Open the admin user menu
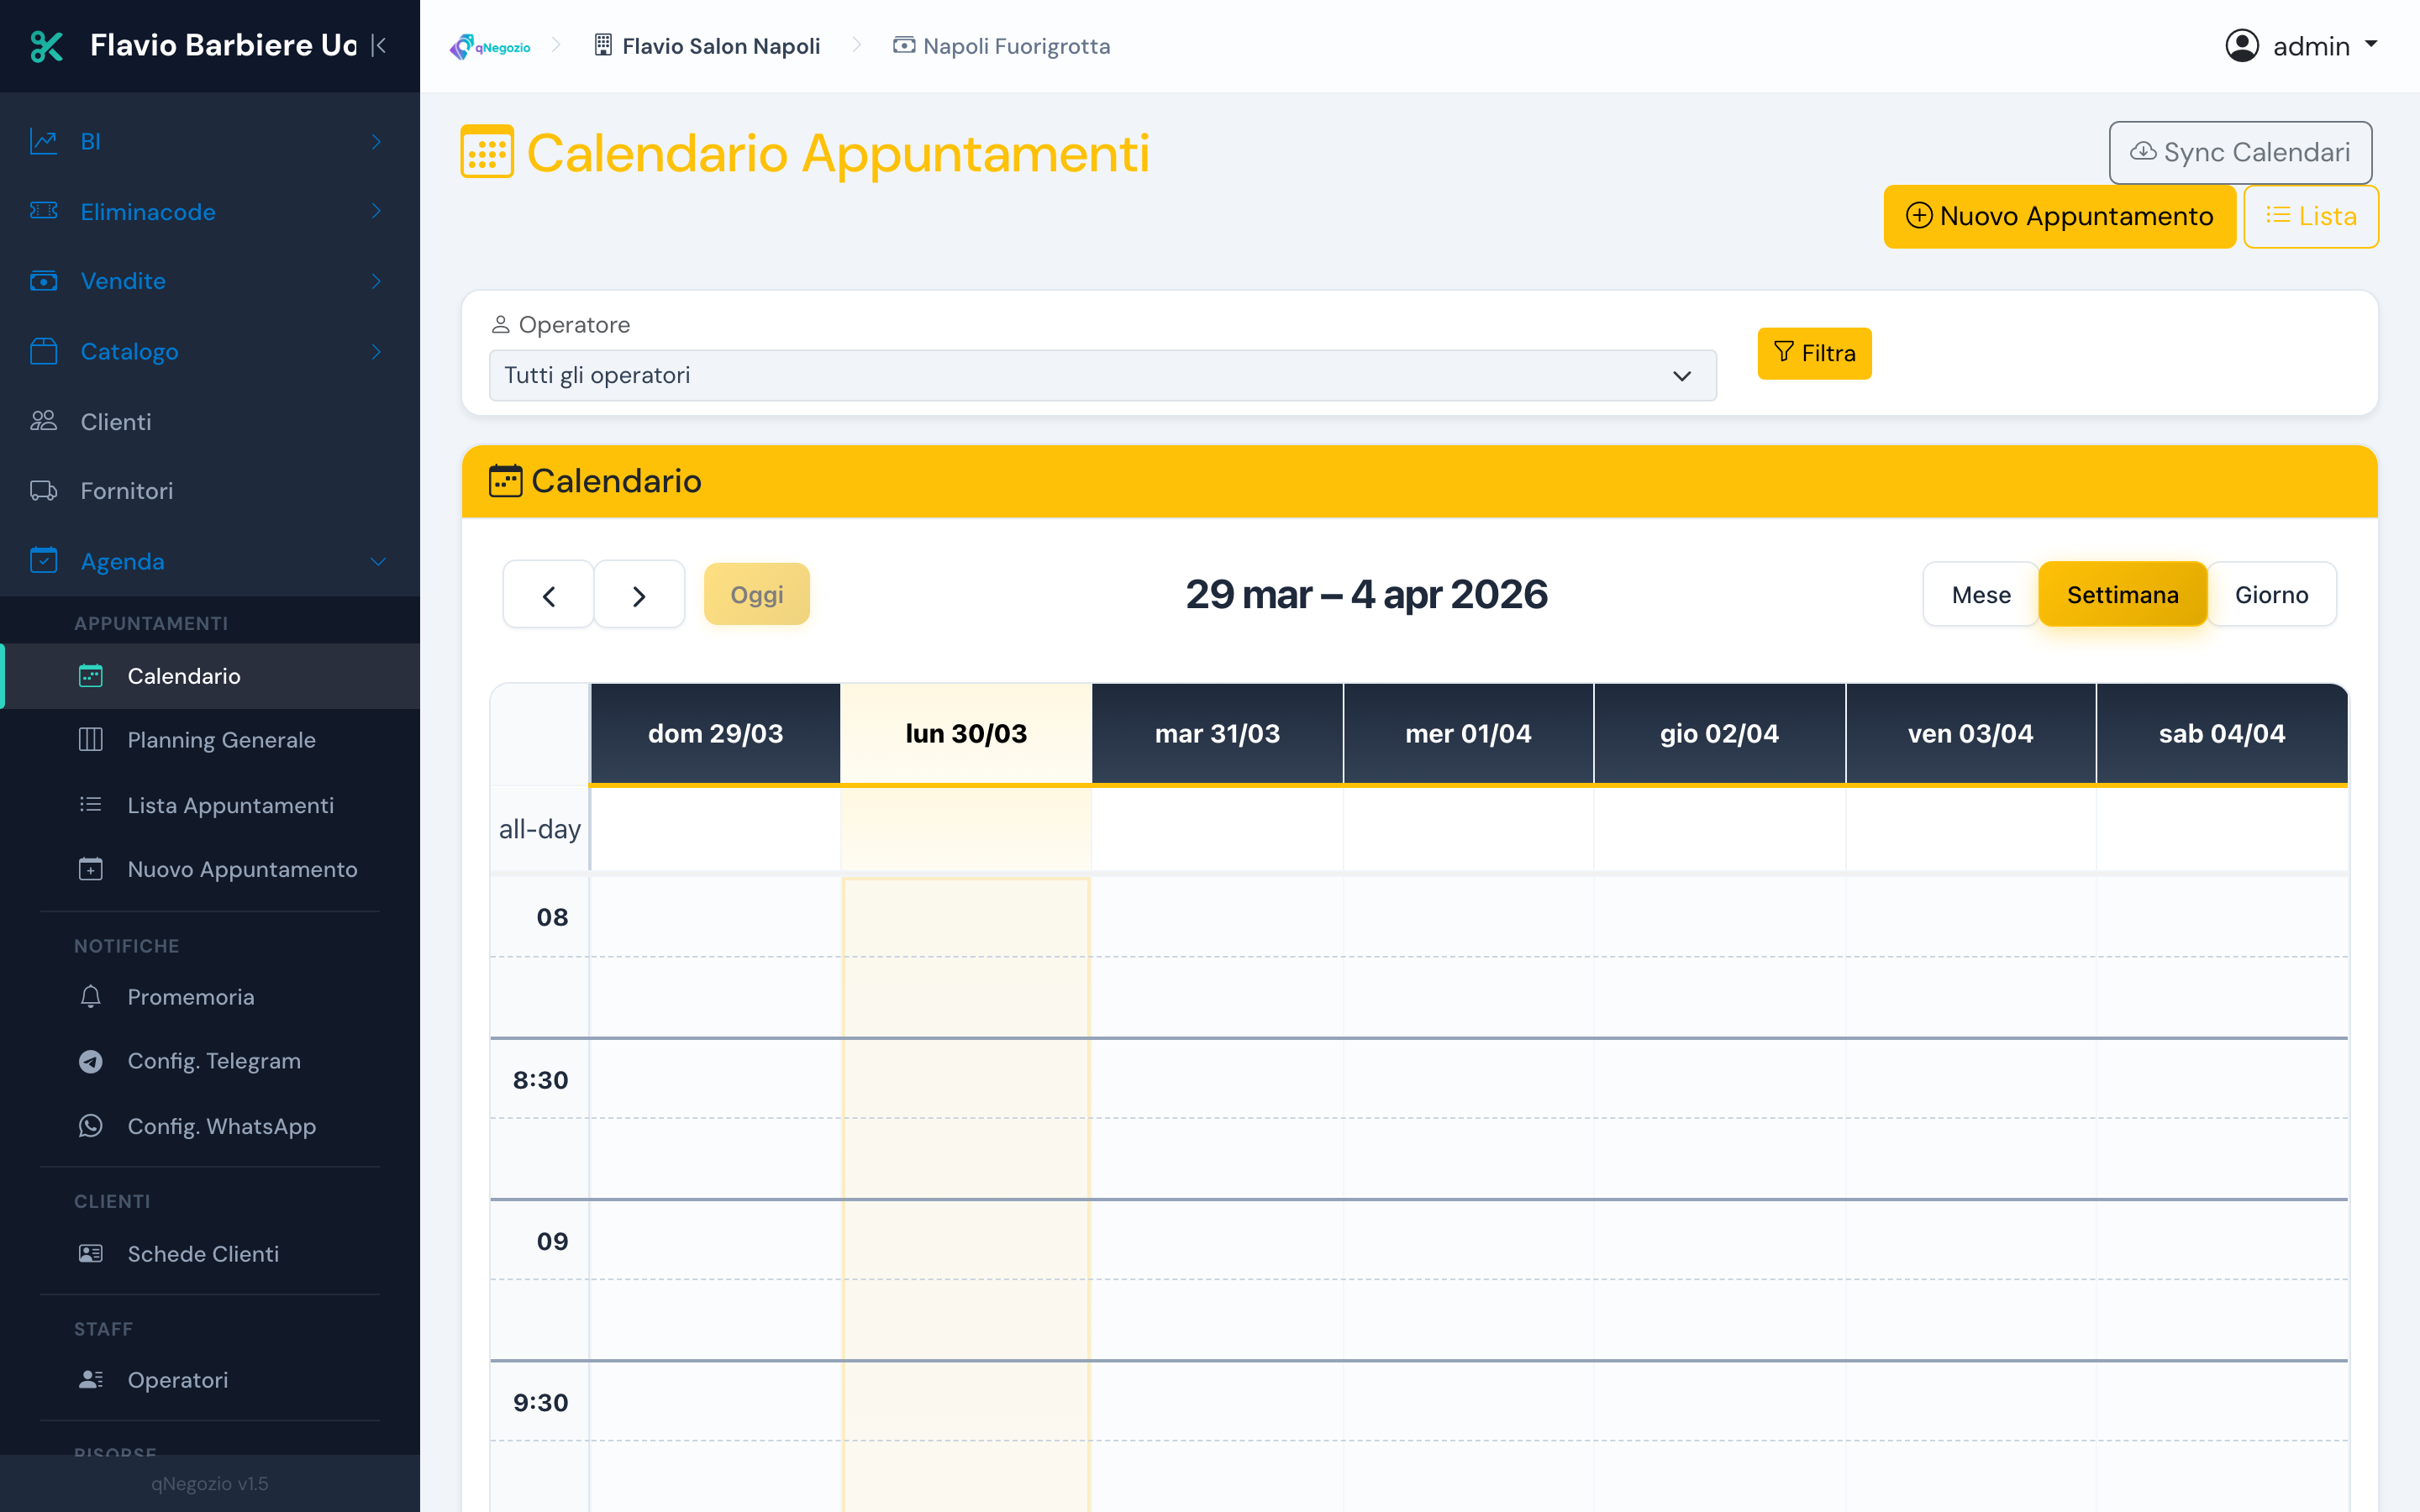 [2301, 46]
